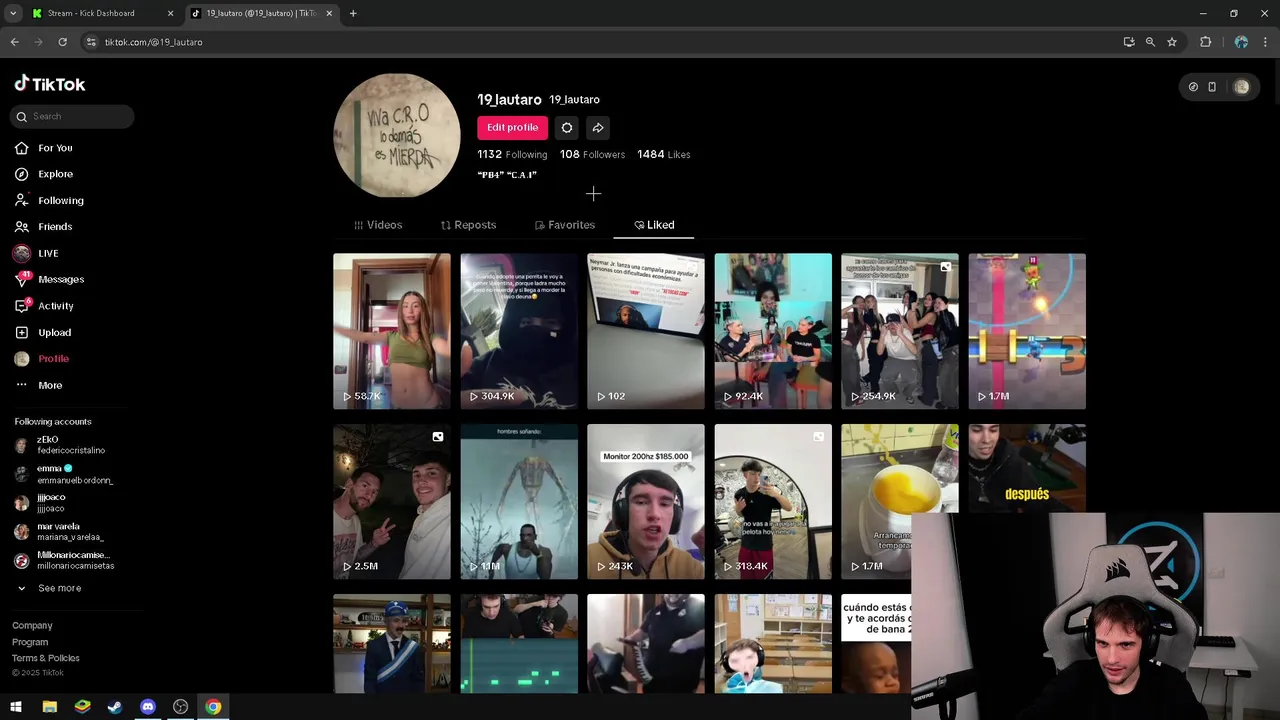Open liked video with 92.4K views
The width and height of the screenshot is (1280, 720).
[x=773, y=331]
